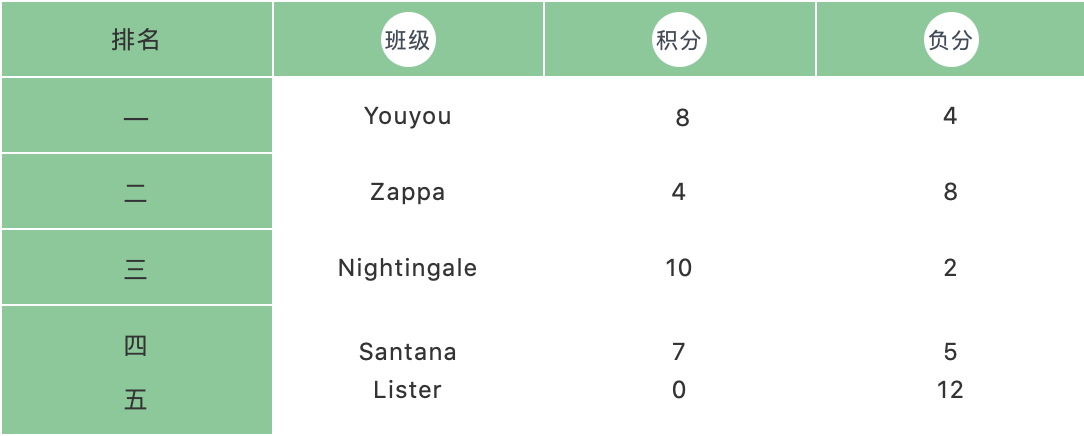
Task: Click Lister's 负分 value 12
Action: tap(950, 389)
